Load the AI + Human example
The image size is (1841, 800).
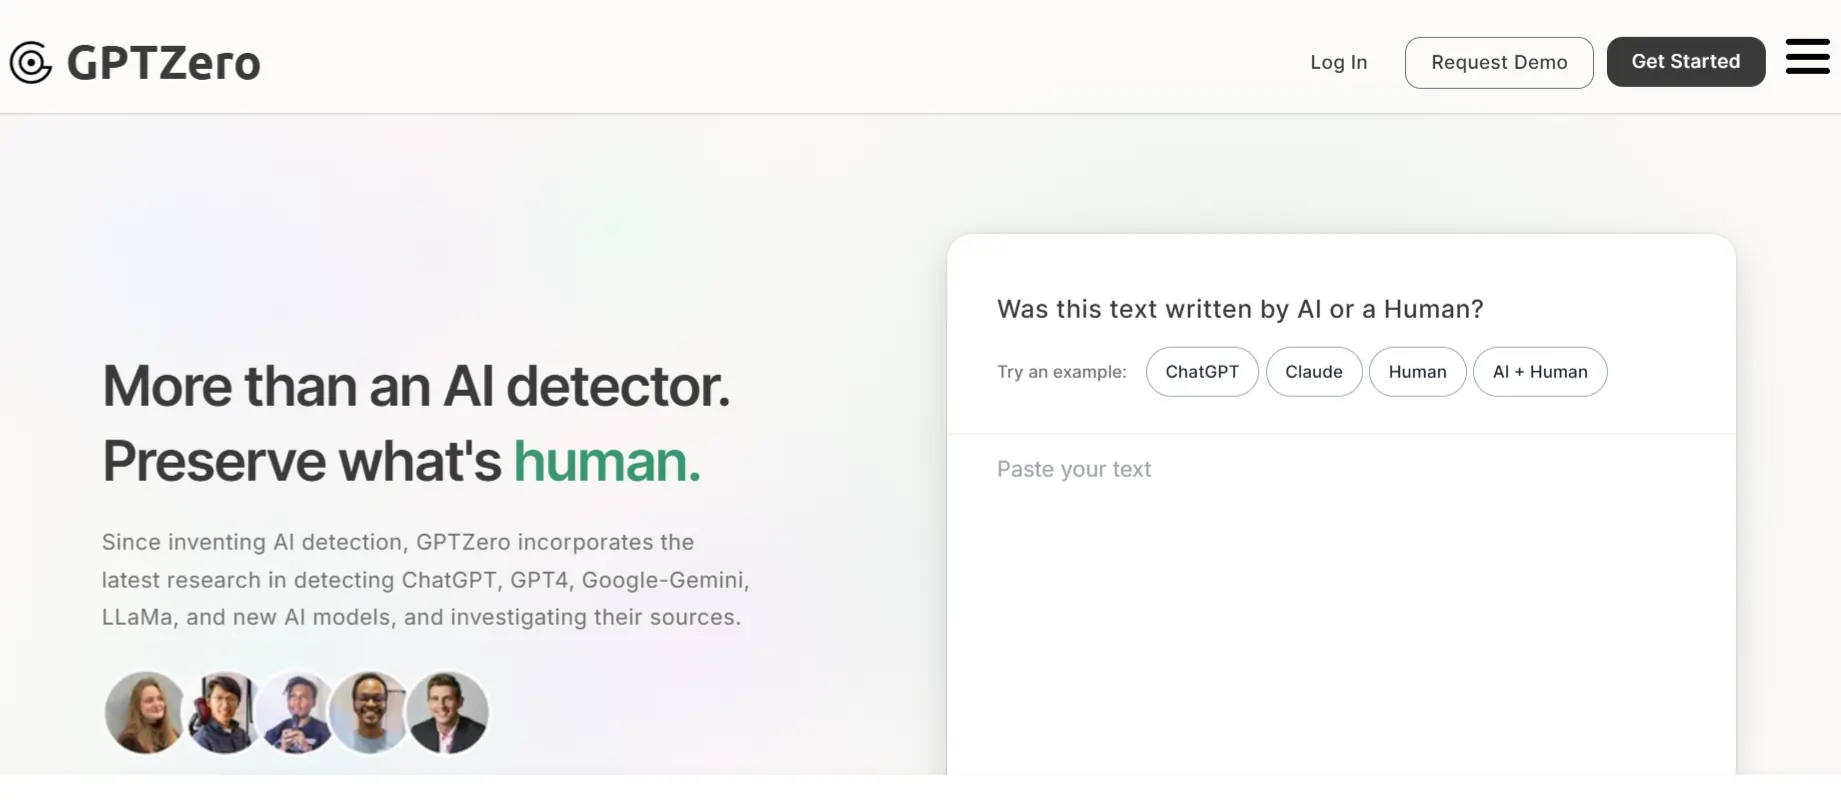coord(1540,372)
